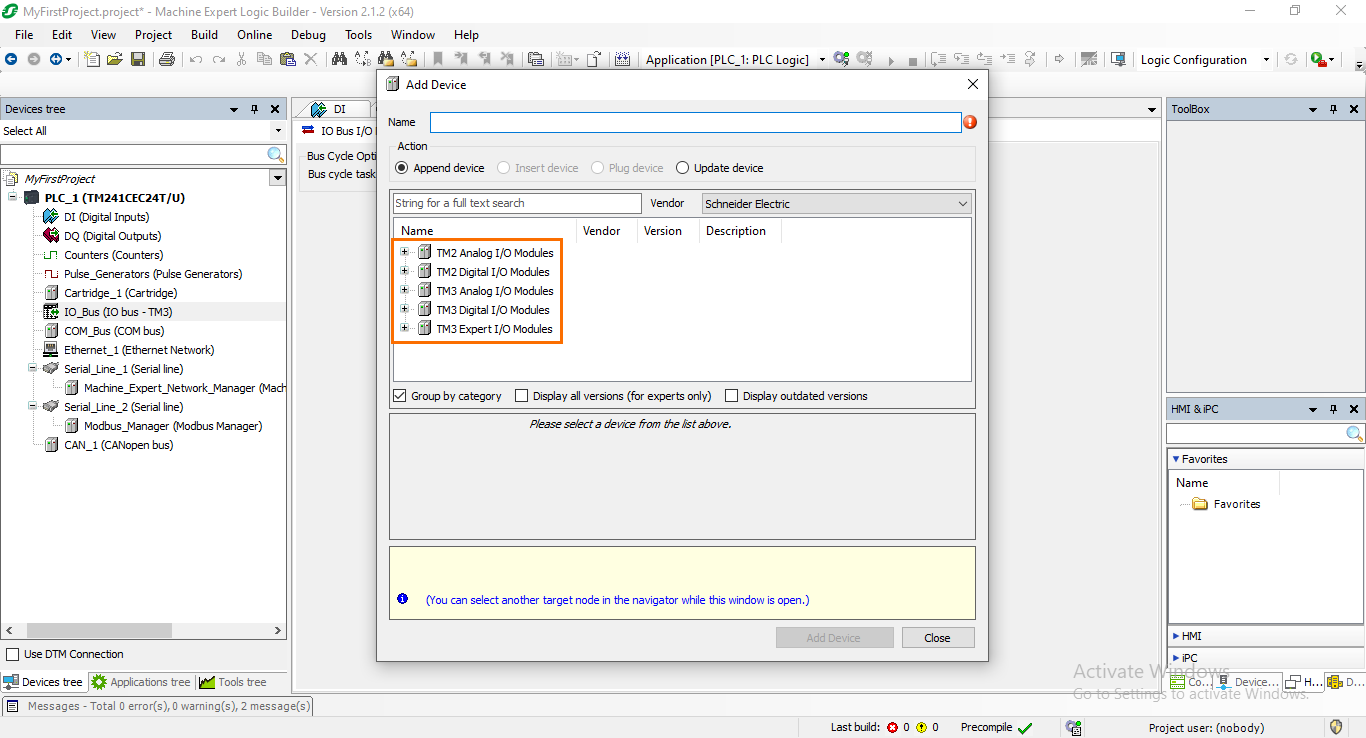
Task: Select Modbus_Manager (Modbus Manager) tree item
Action: [x=163, y=426]
